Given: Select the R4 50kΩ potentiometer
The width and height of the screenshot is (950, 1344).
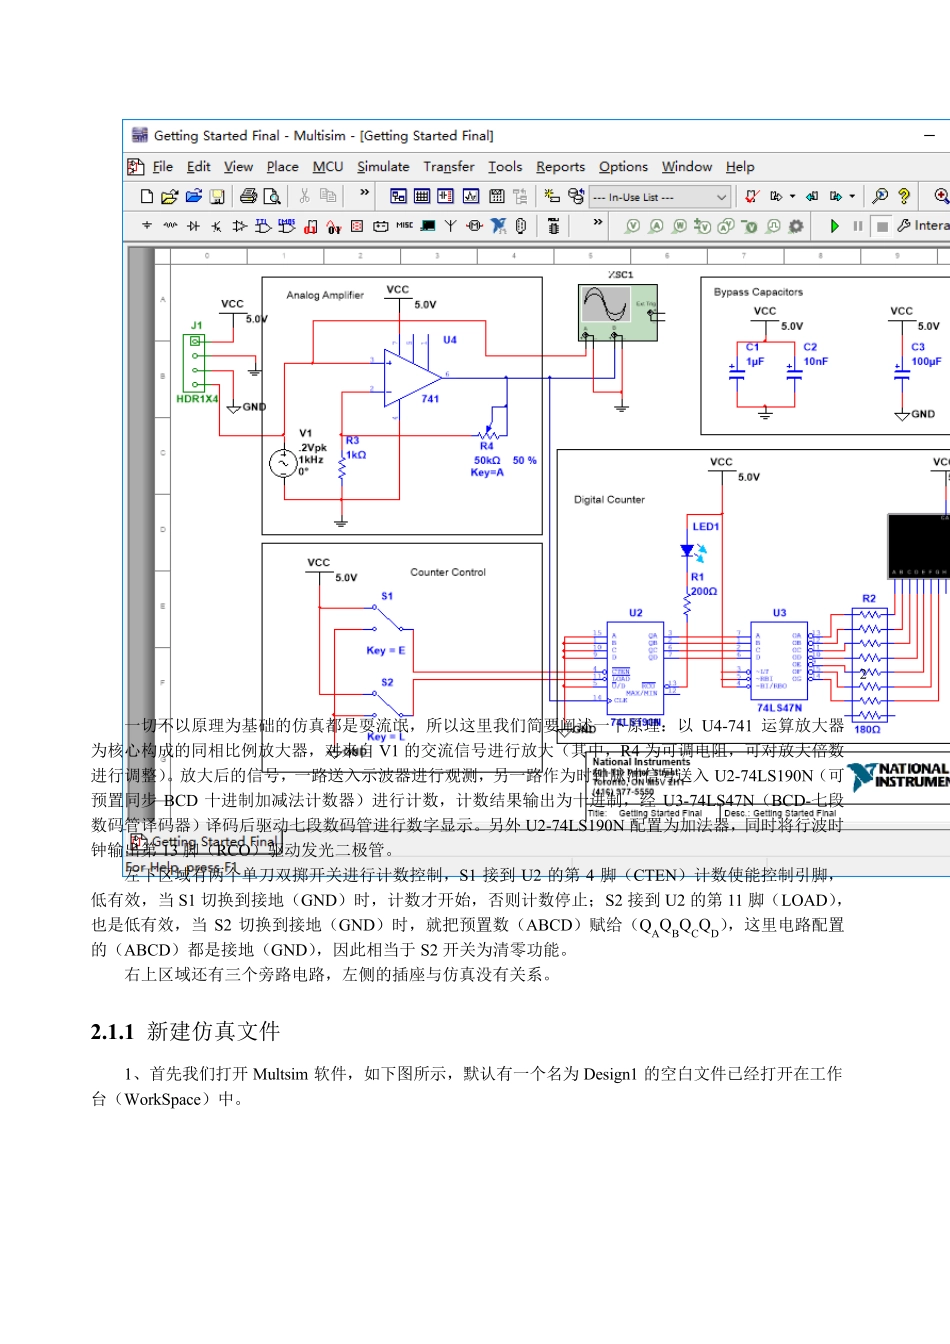Looking at the screenshot, I should pos(488,435).
